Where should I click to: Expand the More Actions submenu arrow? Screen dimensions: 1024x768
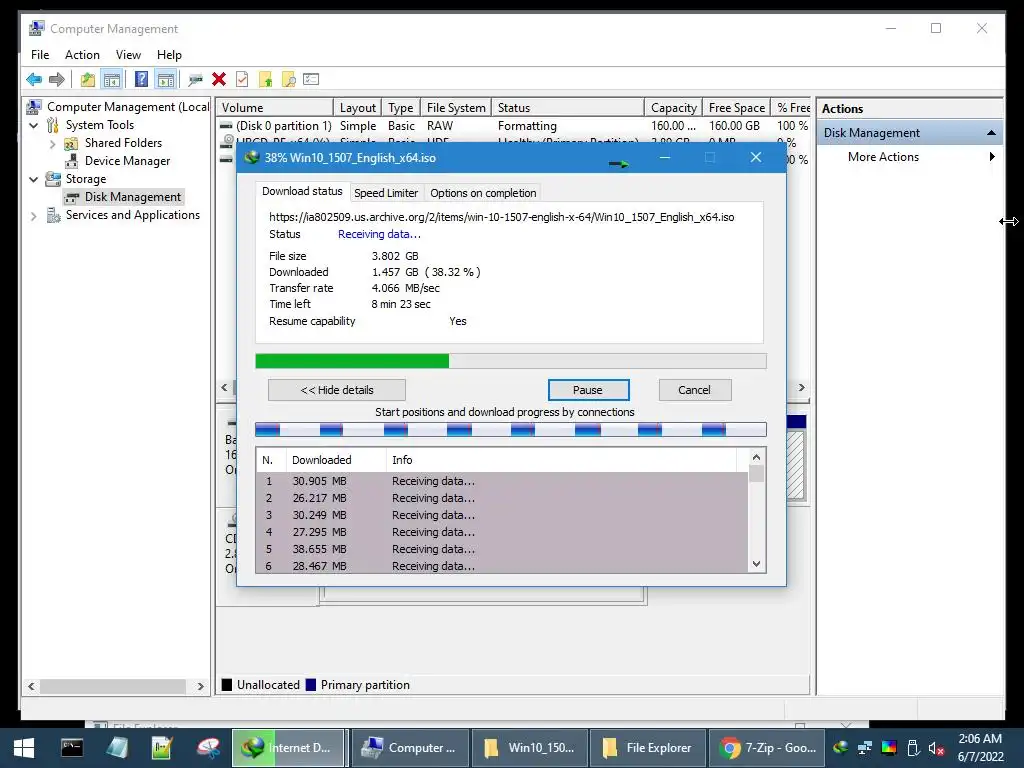point(992,157)
